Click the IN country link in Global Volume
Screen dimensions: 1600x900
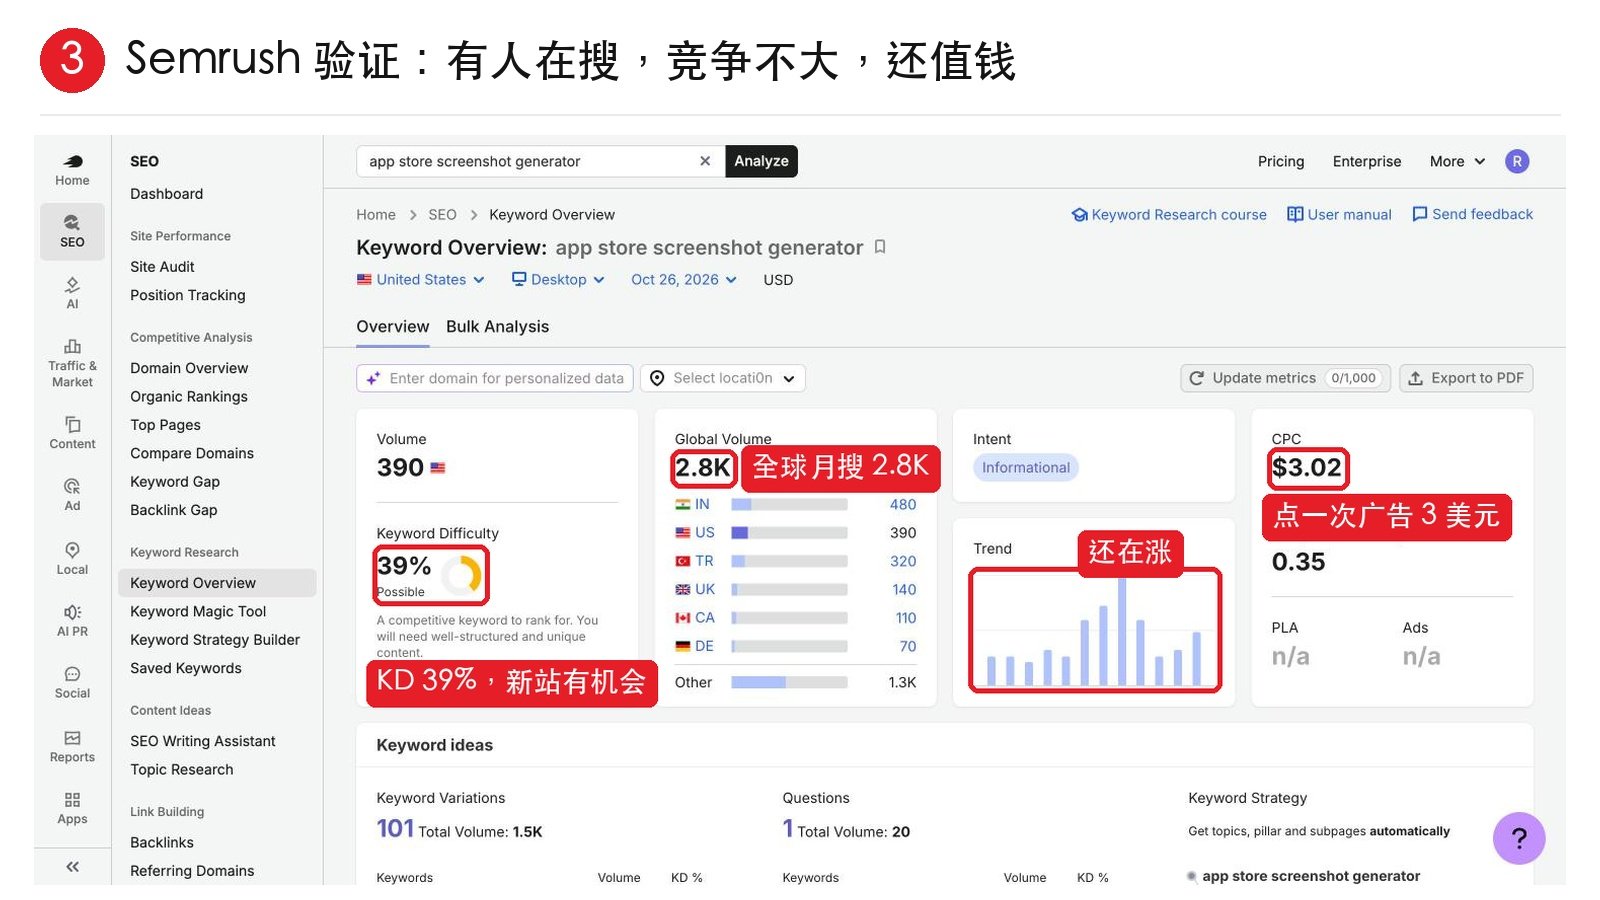coord(702,504)
